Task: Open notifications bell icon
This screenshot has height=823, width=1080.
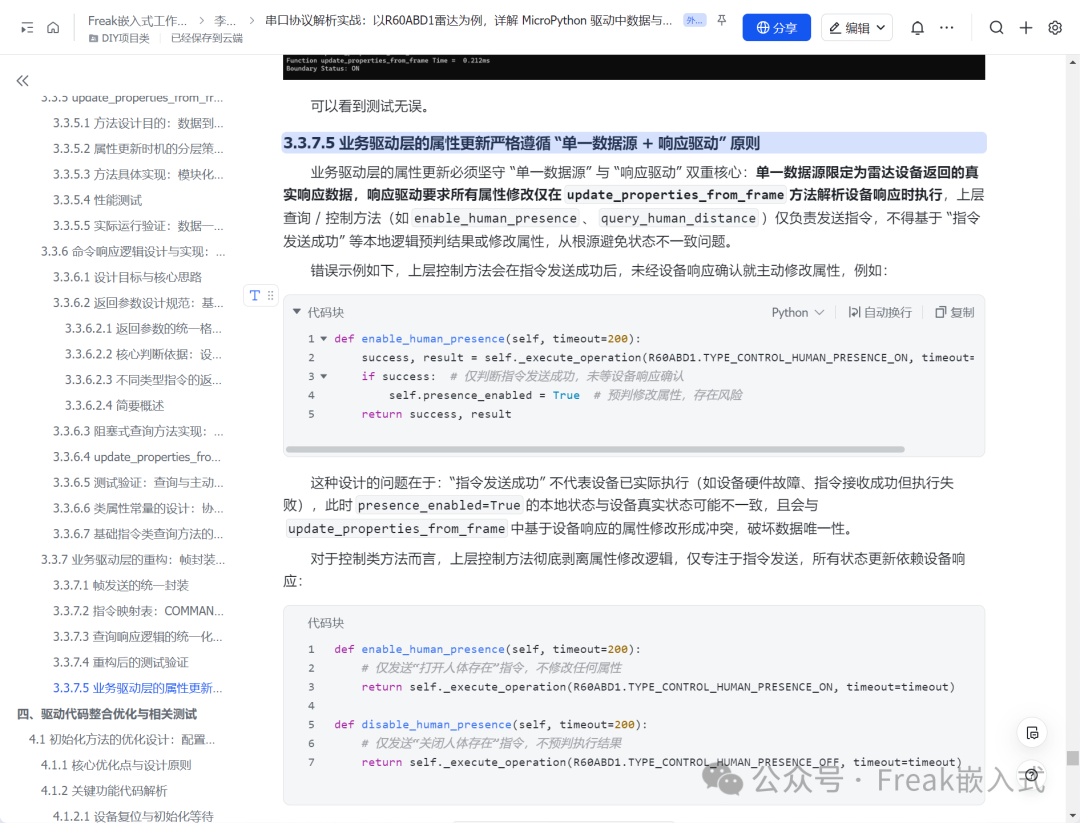Action: point(917,28)
